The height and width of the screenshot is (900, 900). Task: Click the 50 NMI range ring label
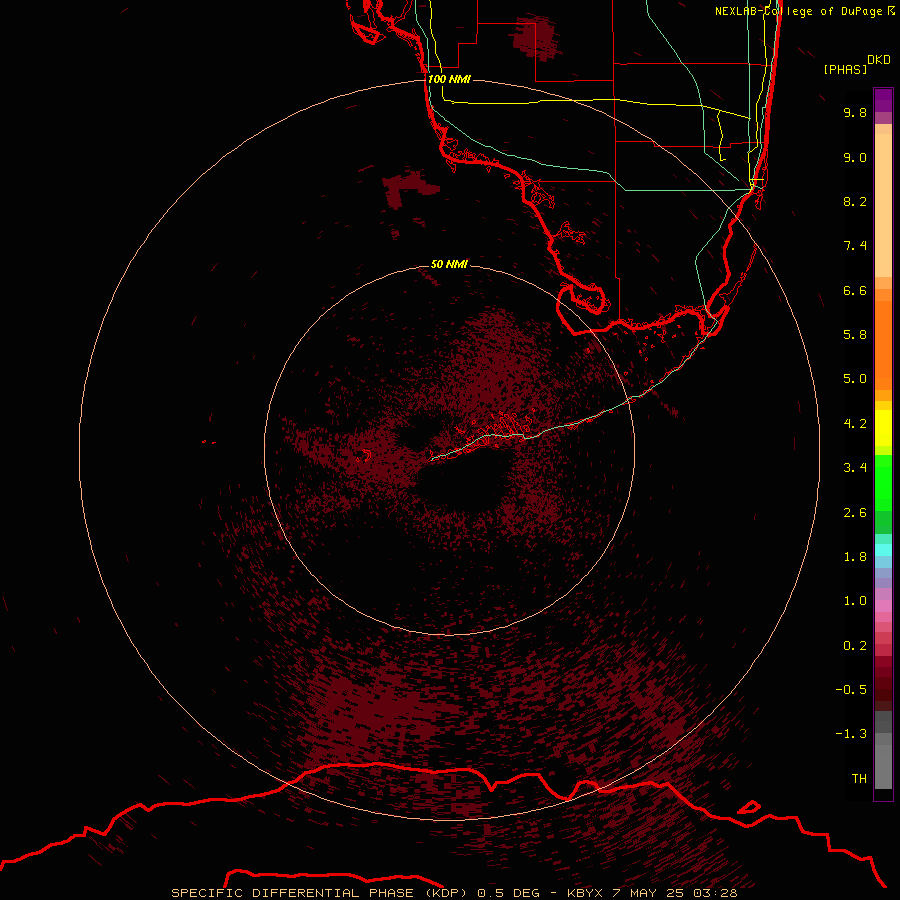pos(449,264)
